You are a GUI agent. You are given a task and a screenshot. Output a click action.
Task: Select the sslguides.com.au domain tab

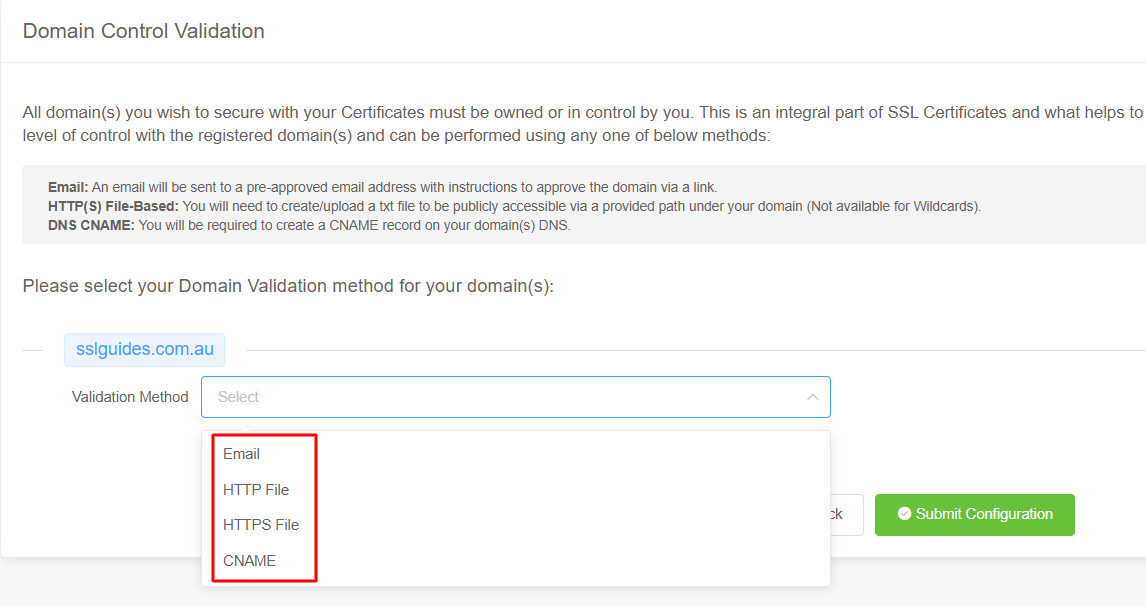(144, 350)
